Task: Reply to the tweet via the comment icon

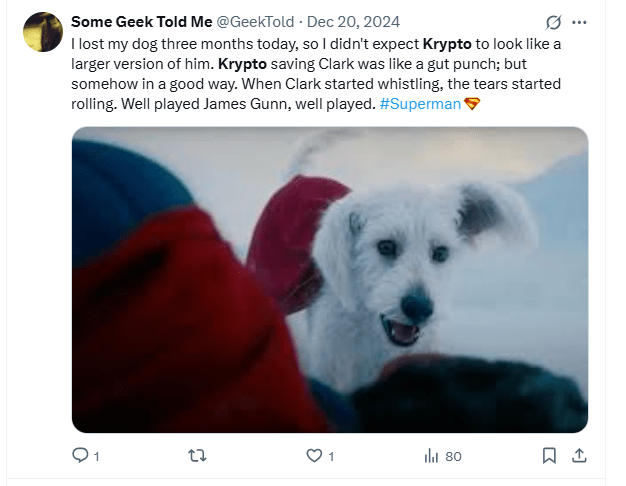Action: pos(80,456)
